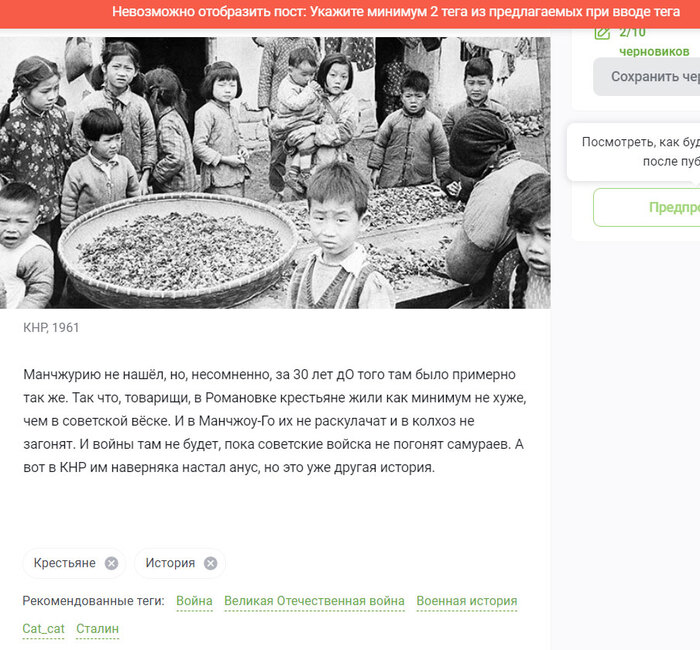700x650 pixels.
Task: Add recommended tag Cat_cat
Action: [43, 629]
